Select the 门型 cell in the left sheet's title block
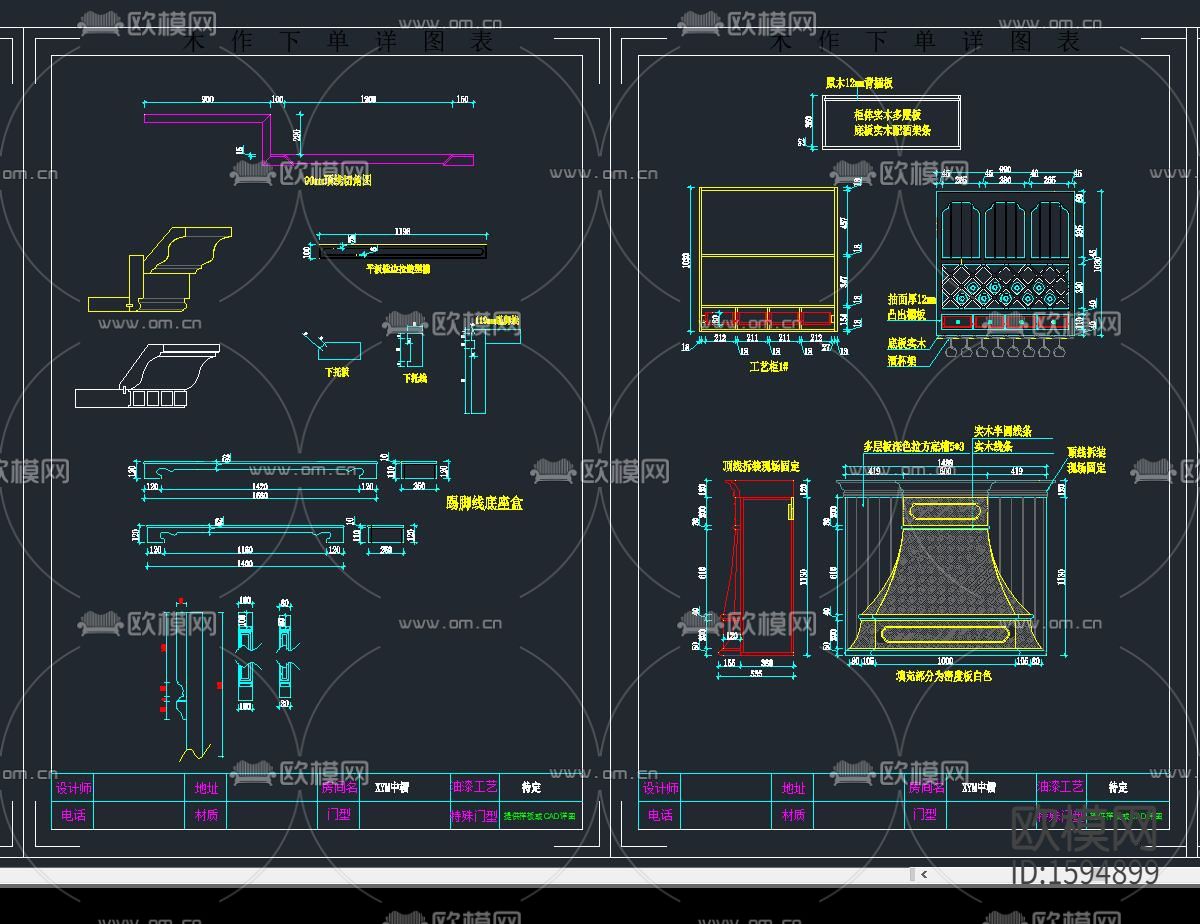This screenshot has width=1200, height=924. [x=338, y=815]
